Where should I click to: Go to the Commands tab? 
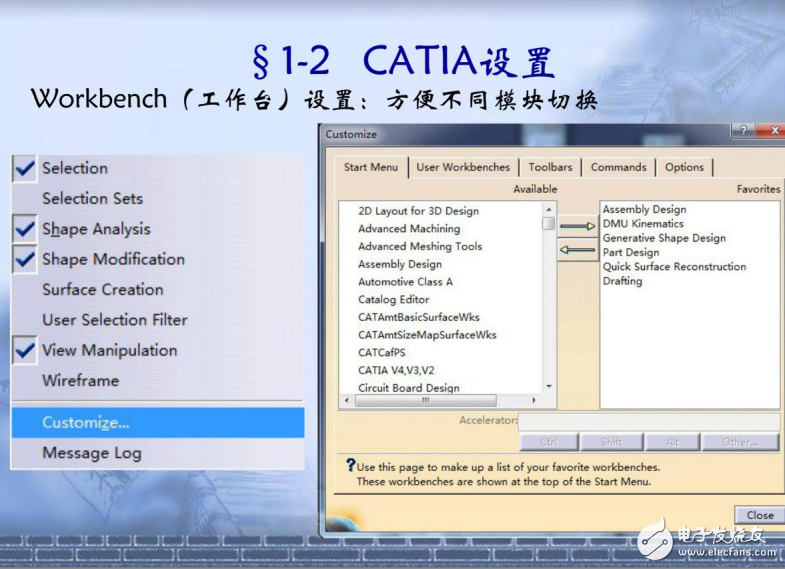point(618,167)
